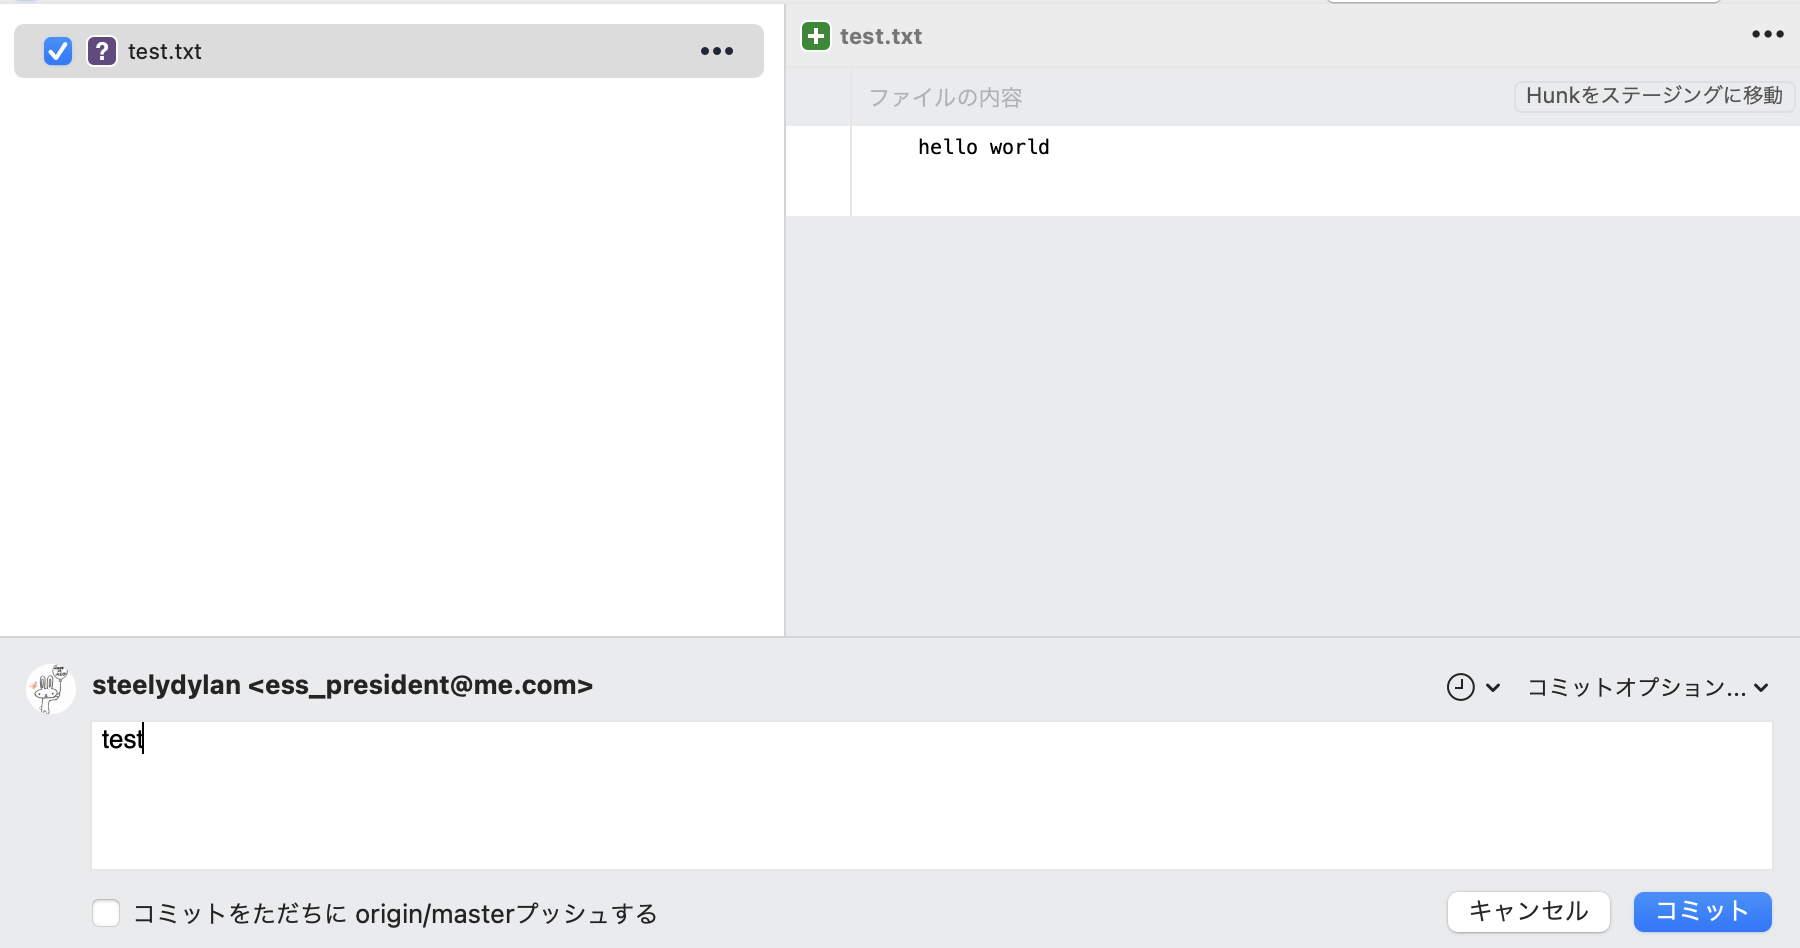Click the green plus icon in the diff header
Screen dimensions: 1800x948
click(817, 36)
